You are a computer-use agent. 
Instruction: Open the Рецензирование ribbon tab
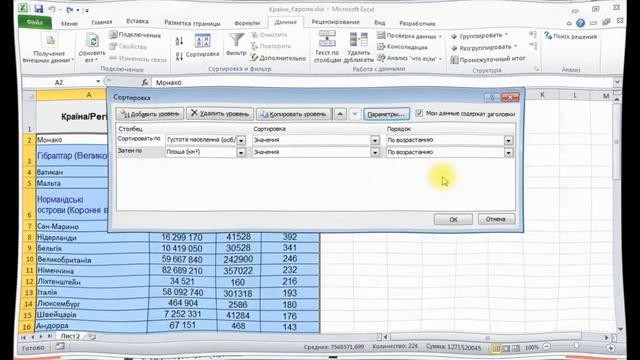(336, 22)
